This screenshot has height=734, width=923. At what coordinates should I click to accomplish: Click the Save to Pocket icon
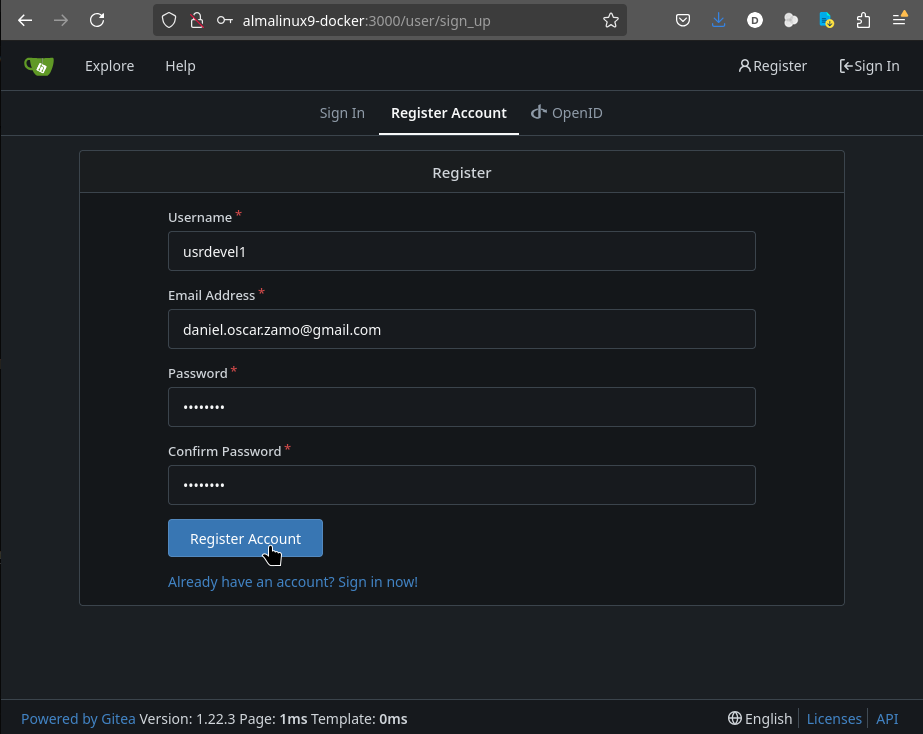(682, 20)
